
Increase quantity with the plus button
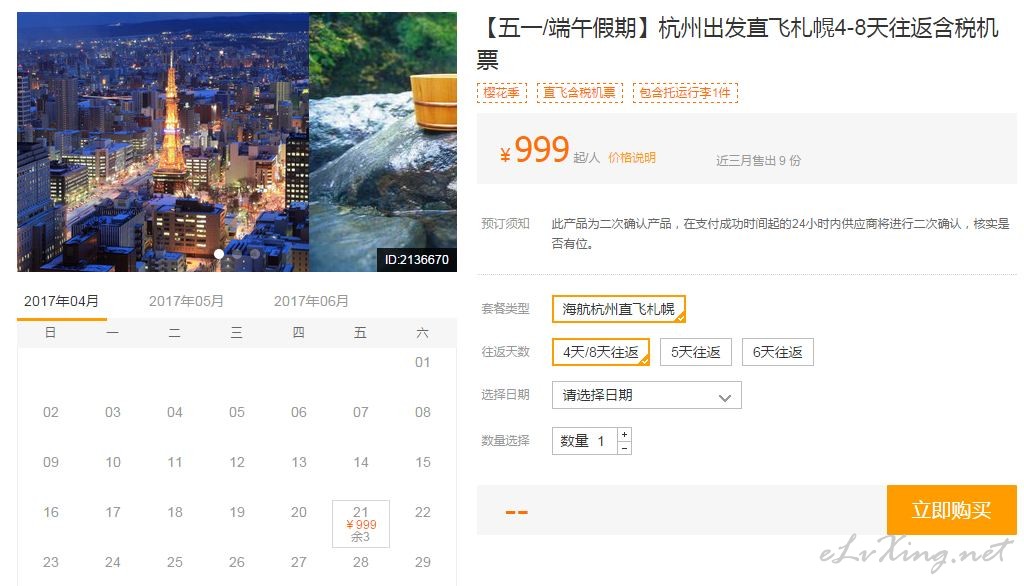[x=624, y=434]
